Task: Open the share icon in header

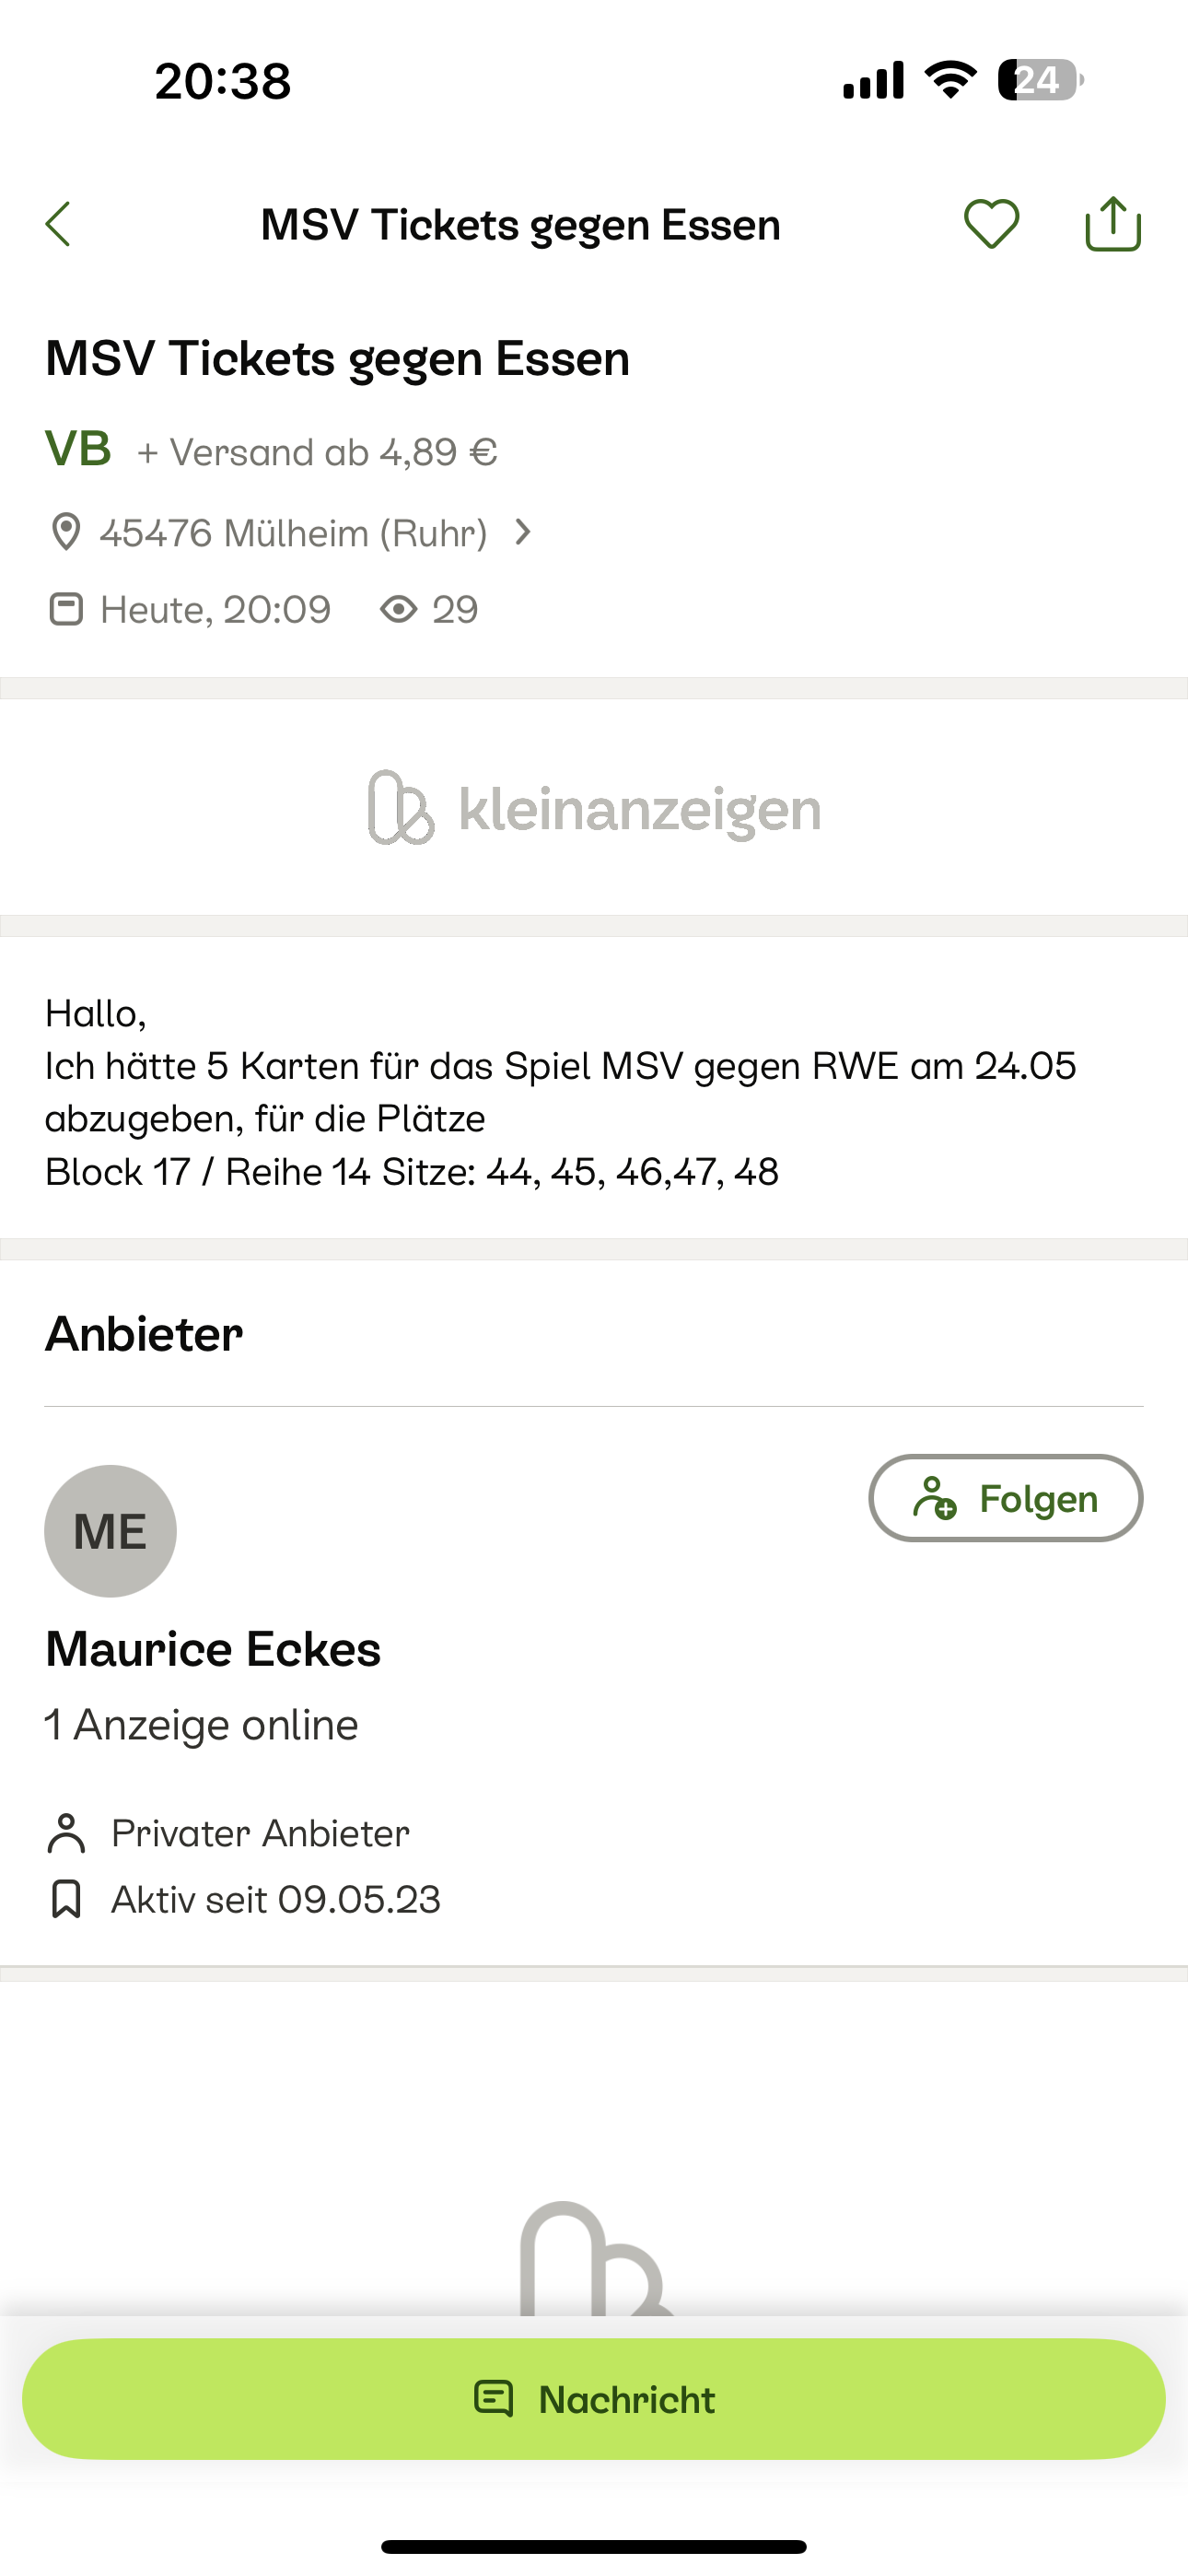Action: pyautogui.click(x=1113, y=223)
